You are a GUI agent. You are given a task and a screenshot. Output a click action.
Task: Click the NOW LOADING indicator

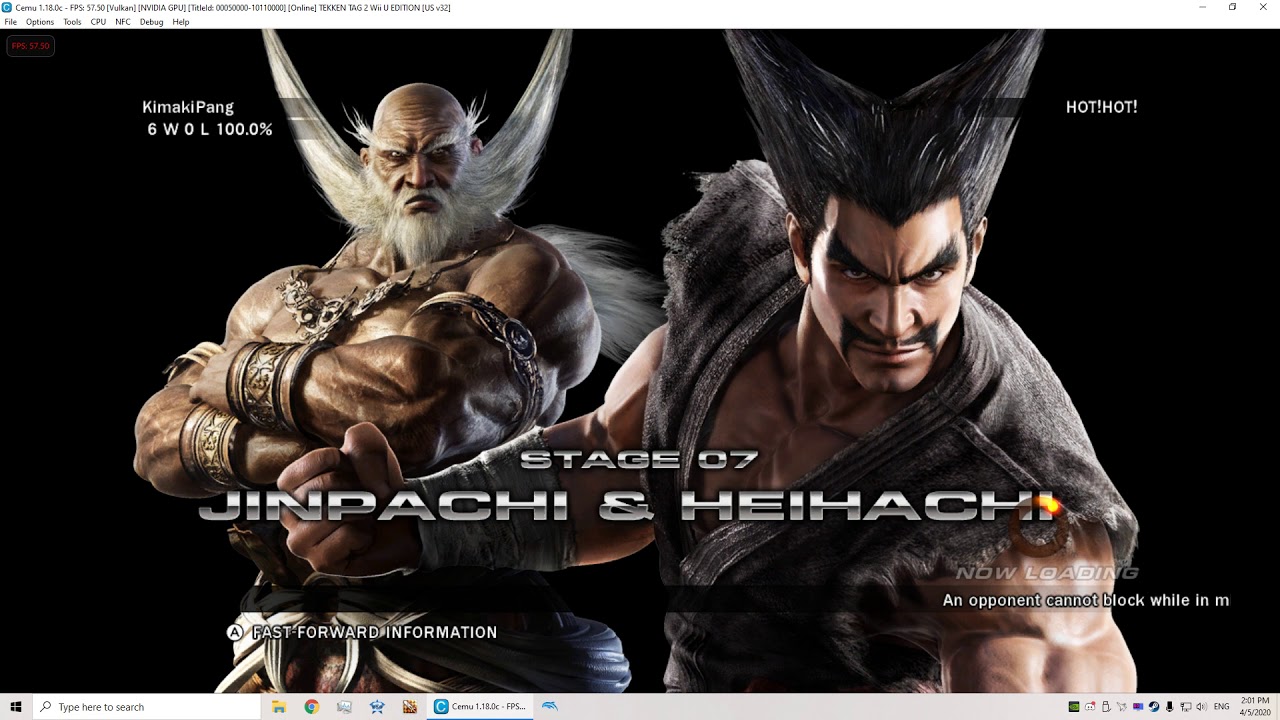coord(1046,573)
